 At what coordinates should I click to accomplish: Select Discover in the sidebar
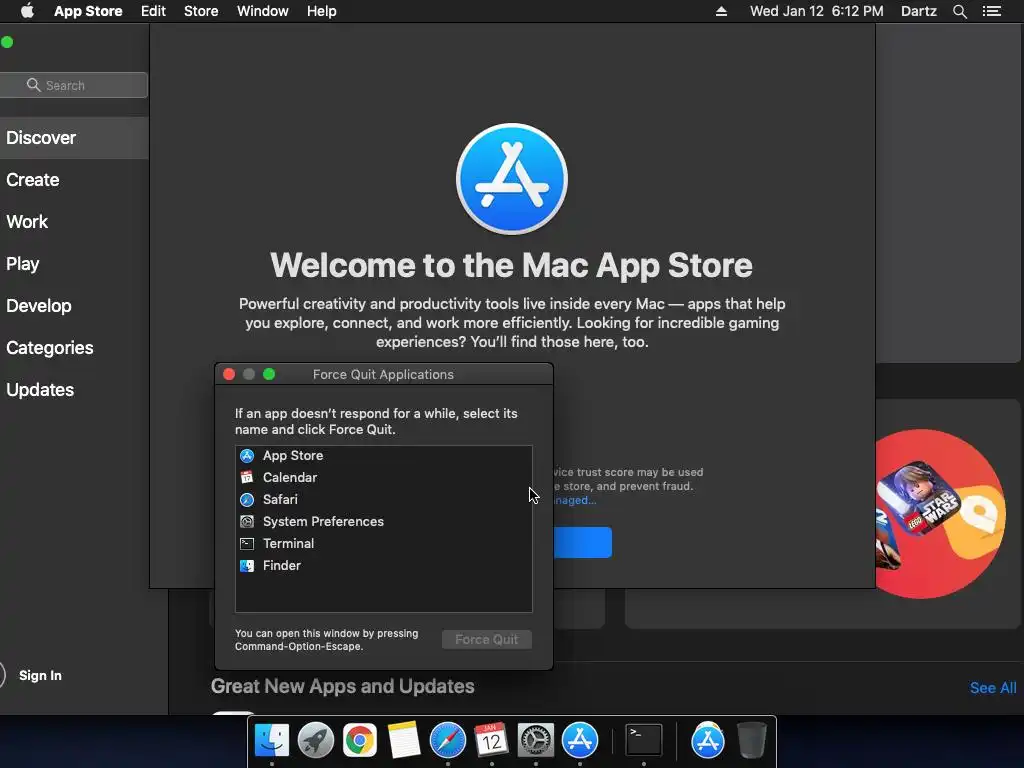coord(74,138)
